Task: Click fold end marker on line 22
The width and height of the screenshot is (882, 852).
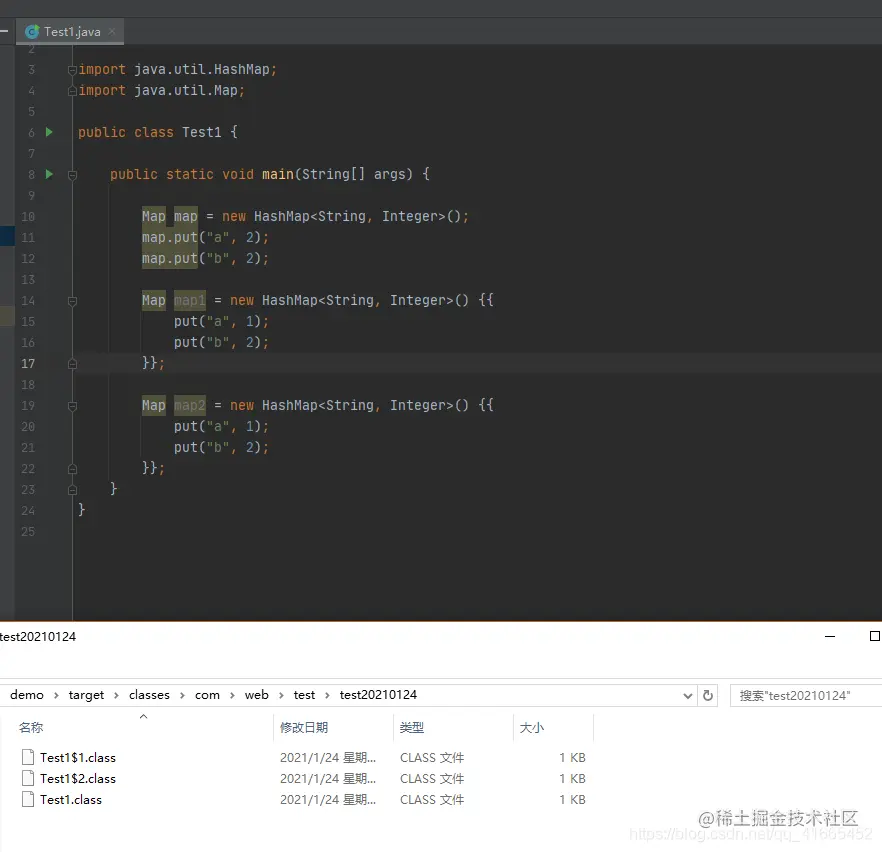Action: pyautogui.click(x=72, y=468)
